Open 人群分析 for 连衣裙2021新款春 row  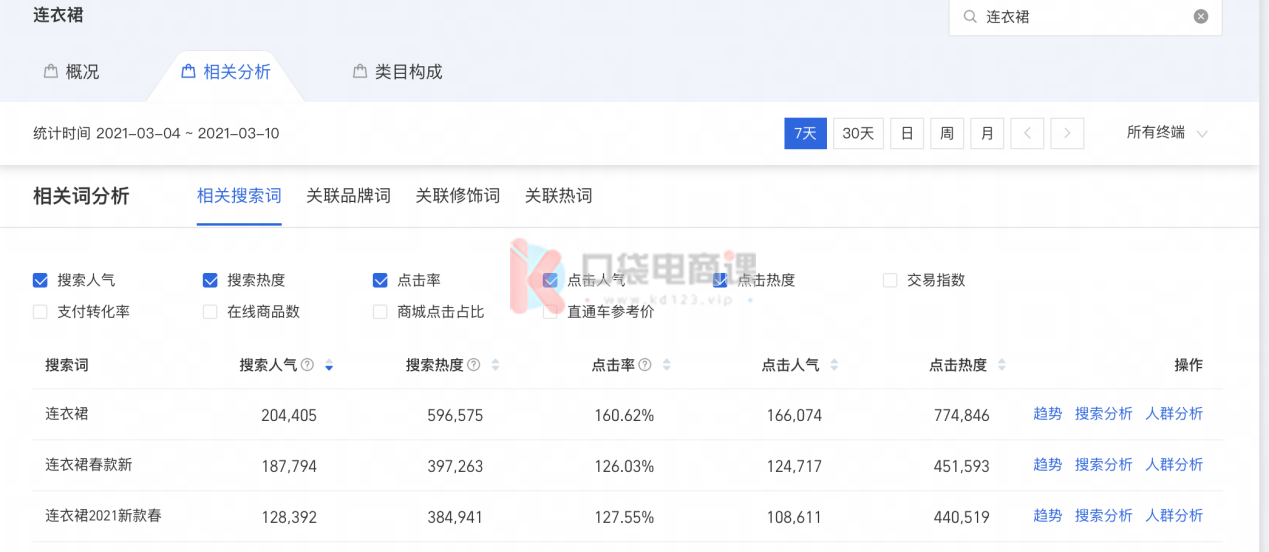pyautogui.click(x=1174, y=516)
